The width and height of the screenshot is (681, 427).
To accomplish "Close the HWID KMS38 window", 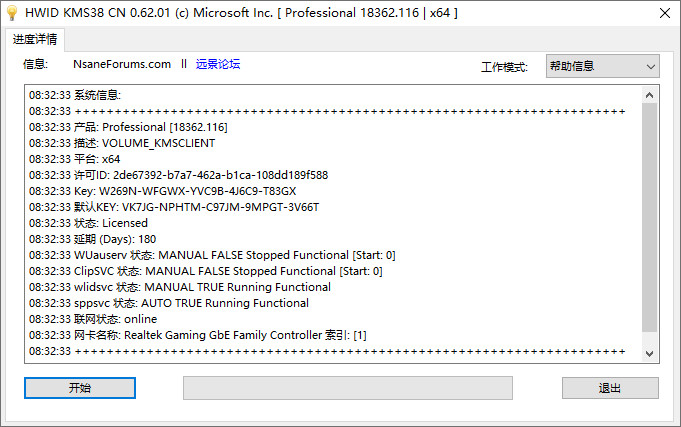I will (664, 13).
